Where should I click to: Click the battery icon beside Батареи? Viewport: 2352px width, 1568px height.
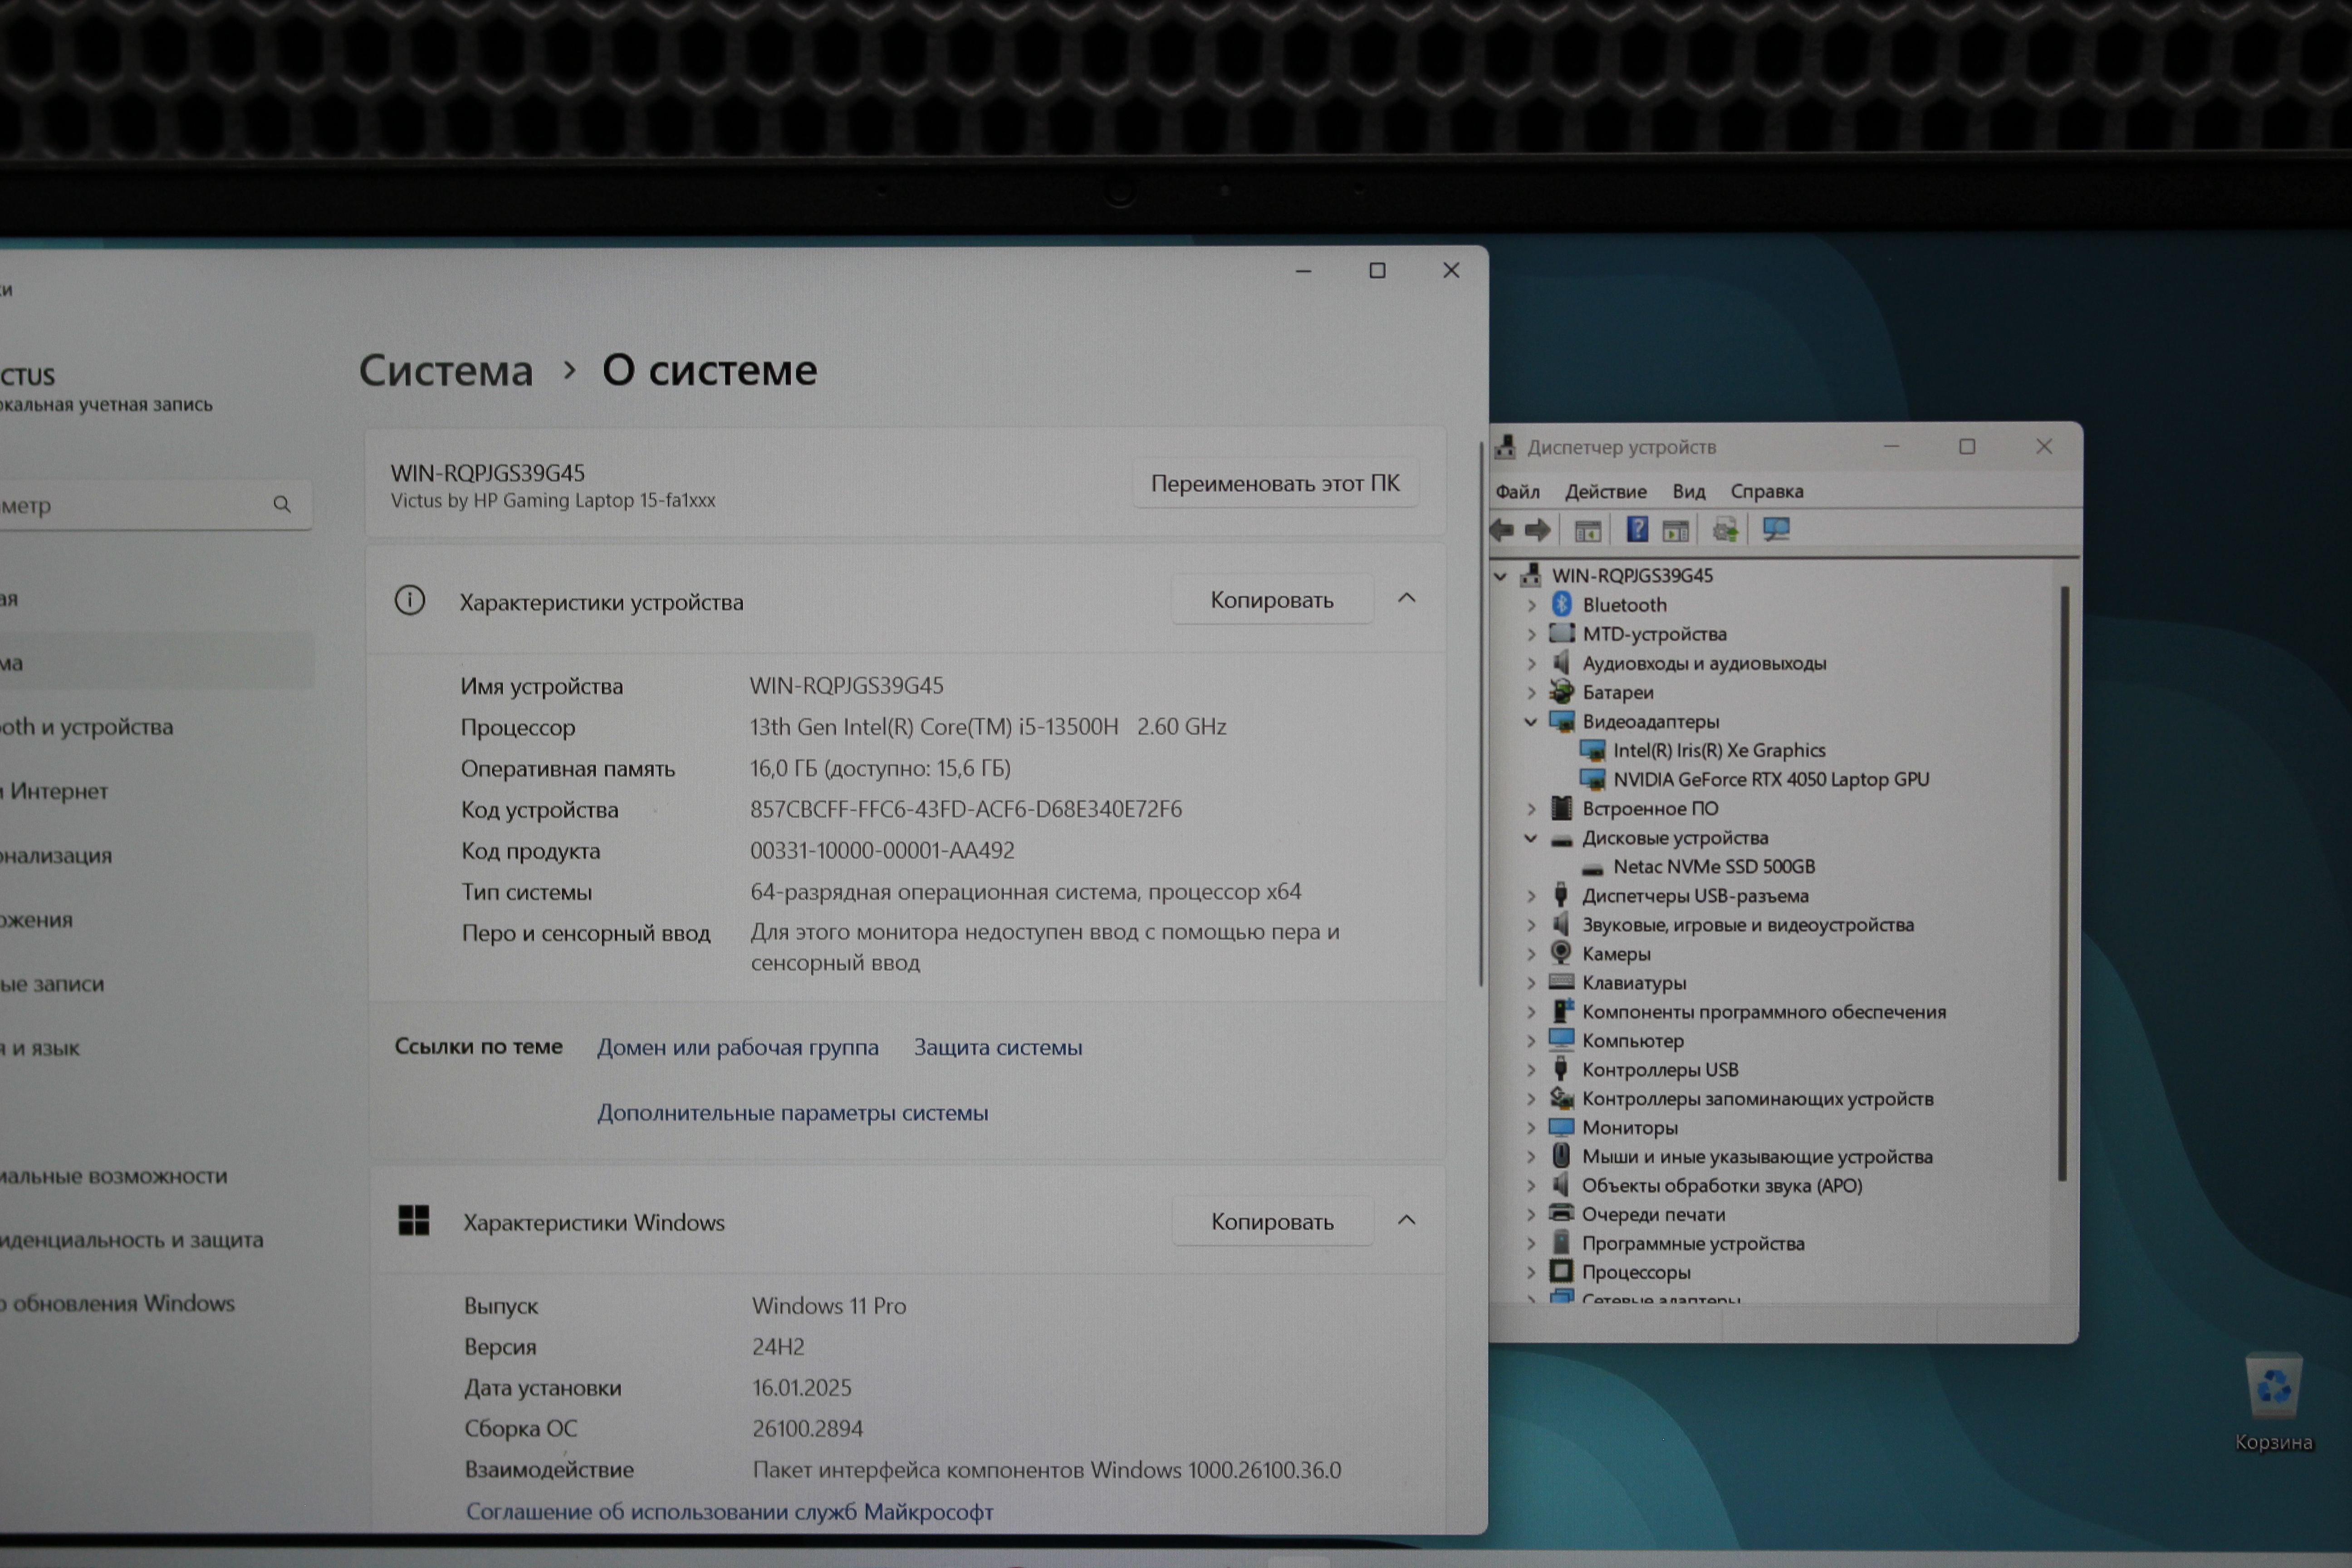[x=1561, y=691]
